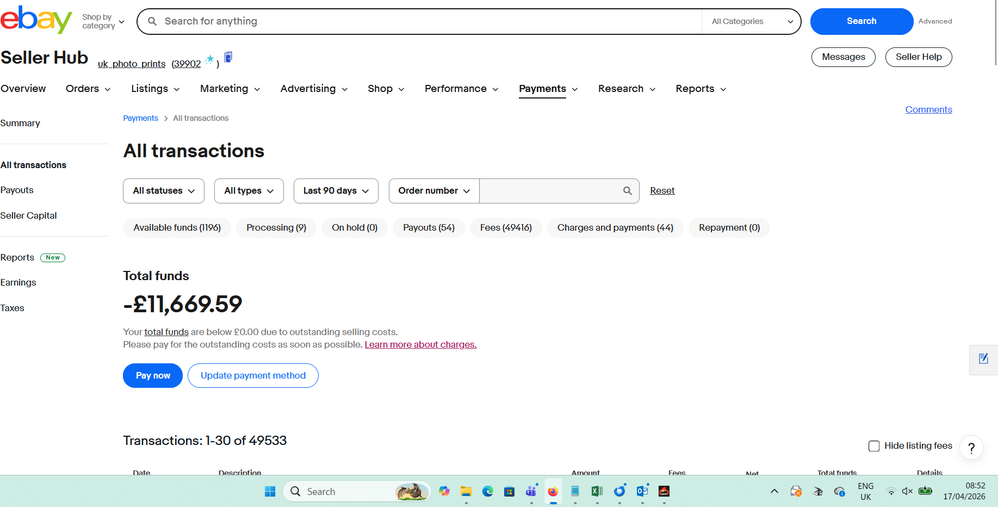Open the red and black taskbar app
This screenshot has height=507, width=998.
point(664,491)
